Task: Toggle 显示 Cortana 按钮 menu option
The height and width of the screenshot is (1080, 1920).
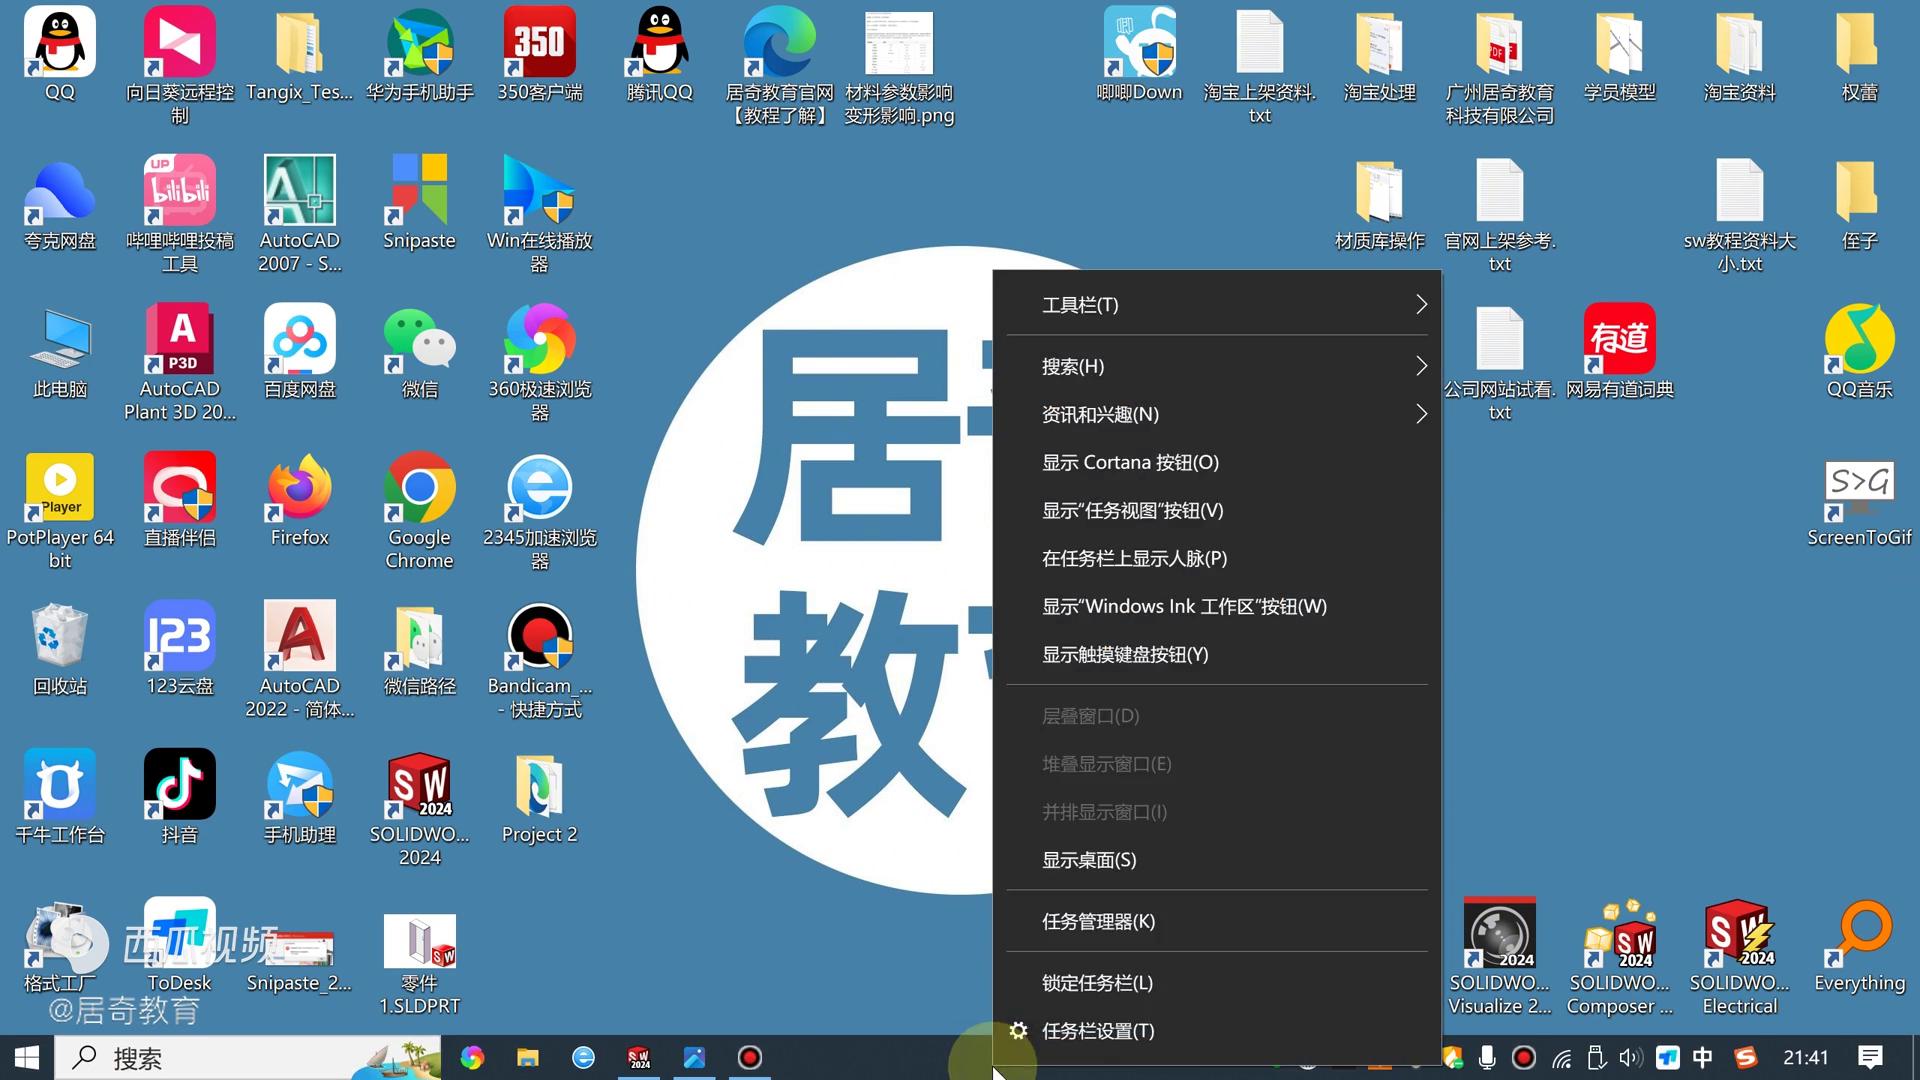Action: click(1130, 463)
